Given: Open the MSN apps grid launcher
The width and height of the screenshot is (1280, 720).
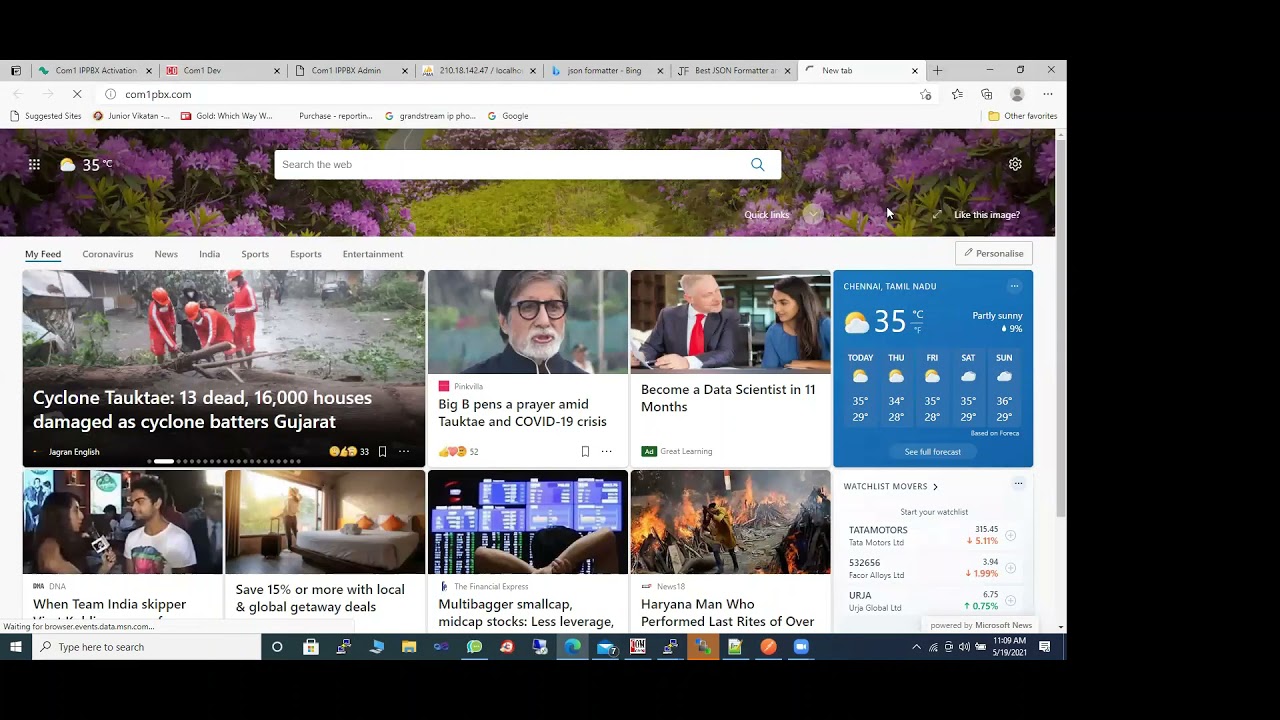Looking at the screenshot, I should click(x=34, y=165).
